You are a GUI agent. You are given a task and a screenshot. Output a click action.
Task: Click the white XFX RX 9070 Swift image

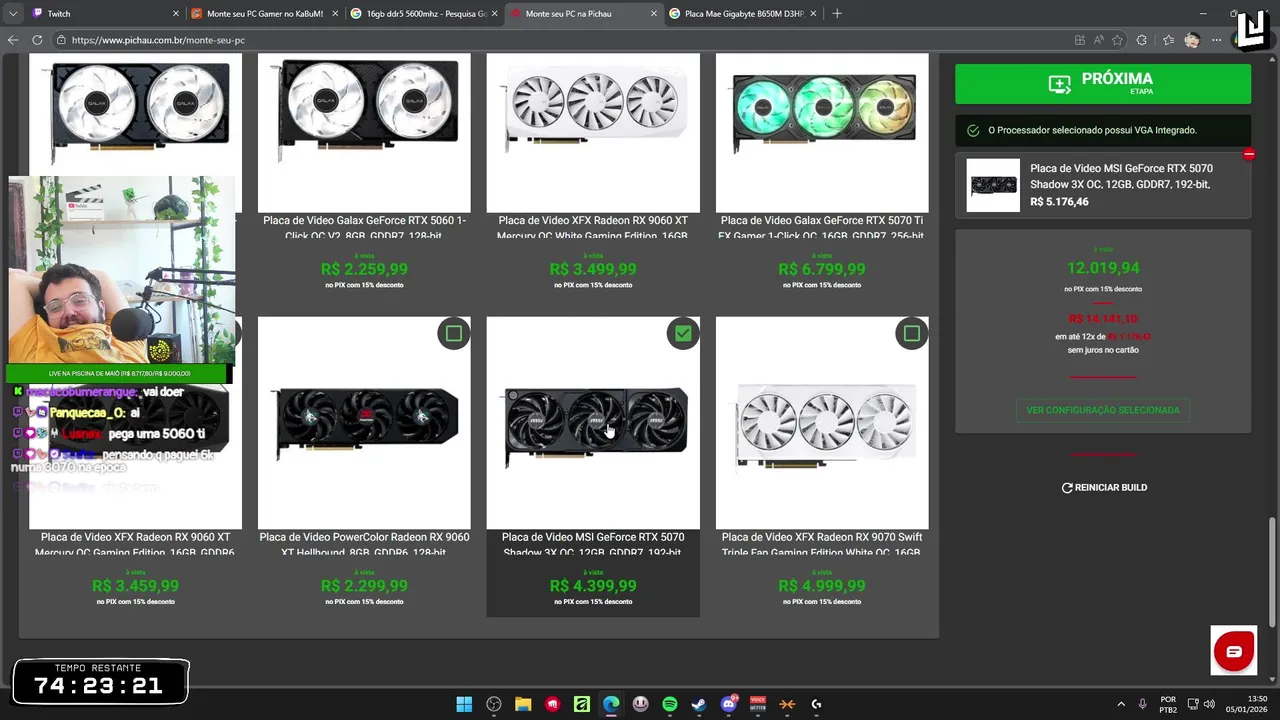(822, 423)
